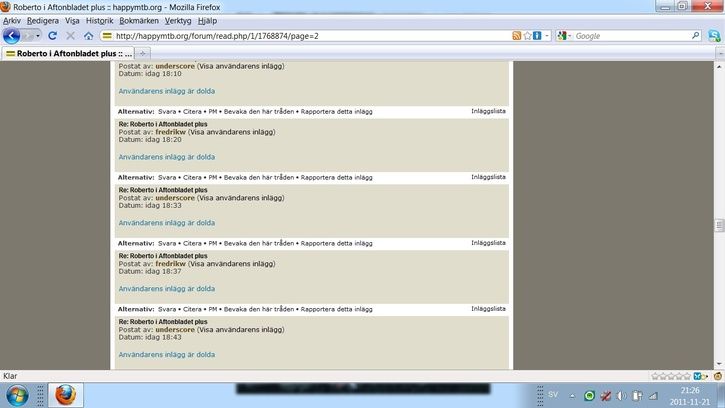Click the page scrollbar down arrow
Viewport: 725px width, 408px height.
click(x=719, y=364)
